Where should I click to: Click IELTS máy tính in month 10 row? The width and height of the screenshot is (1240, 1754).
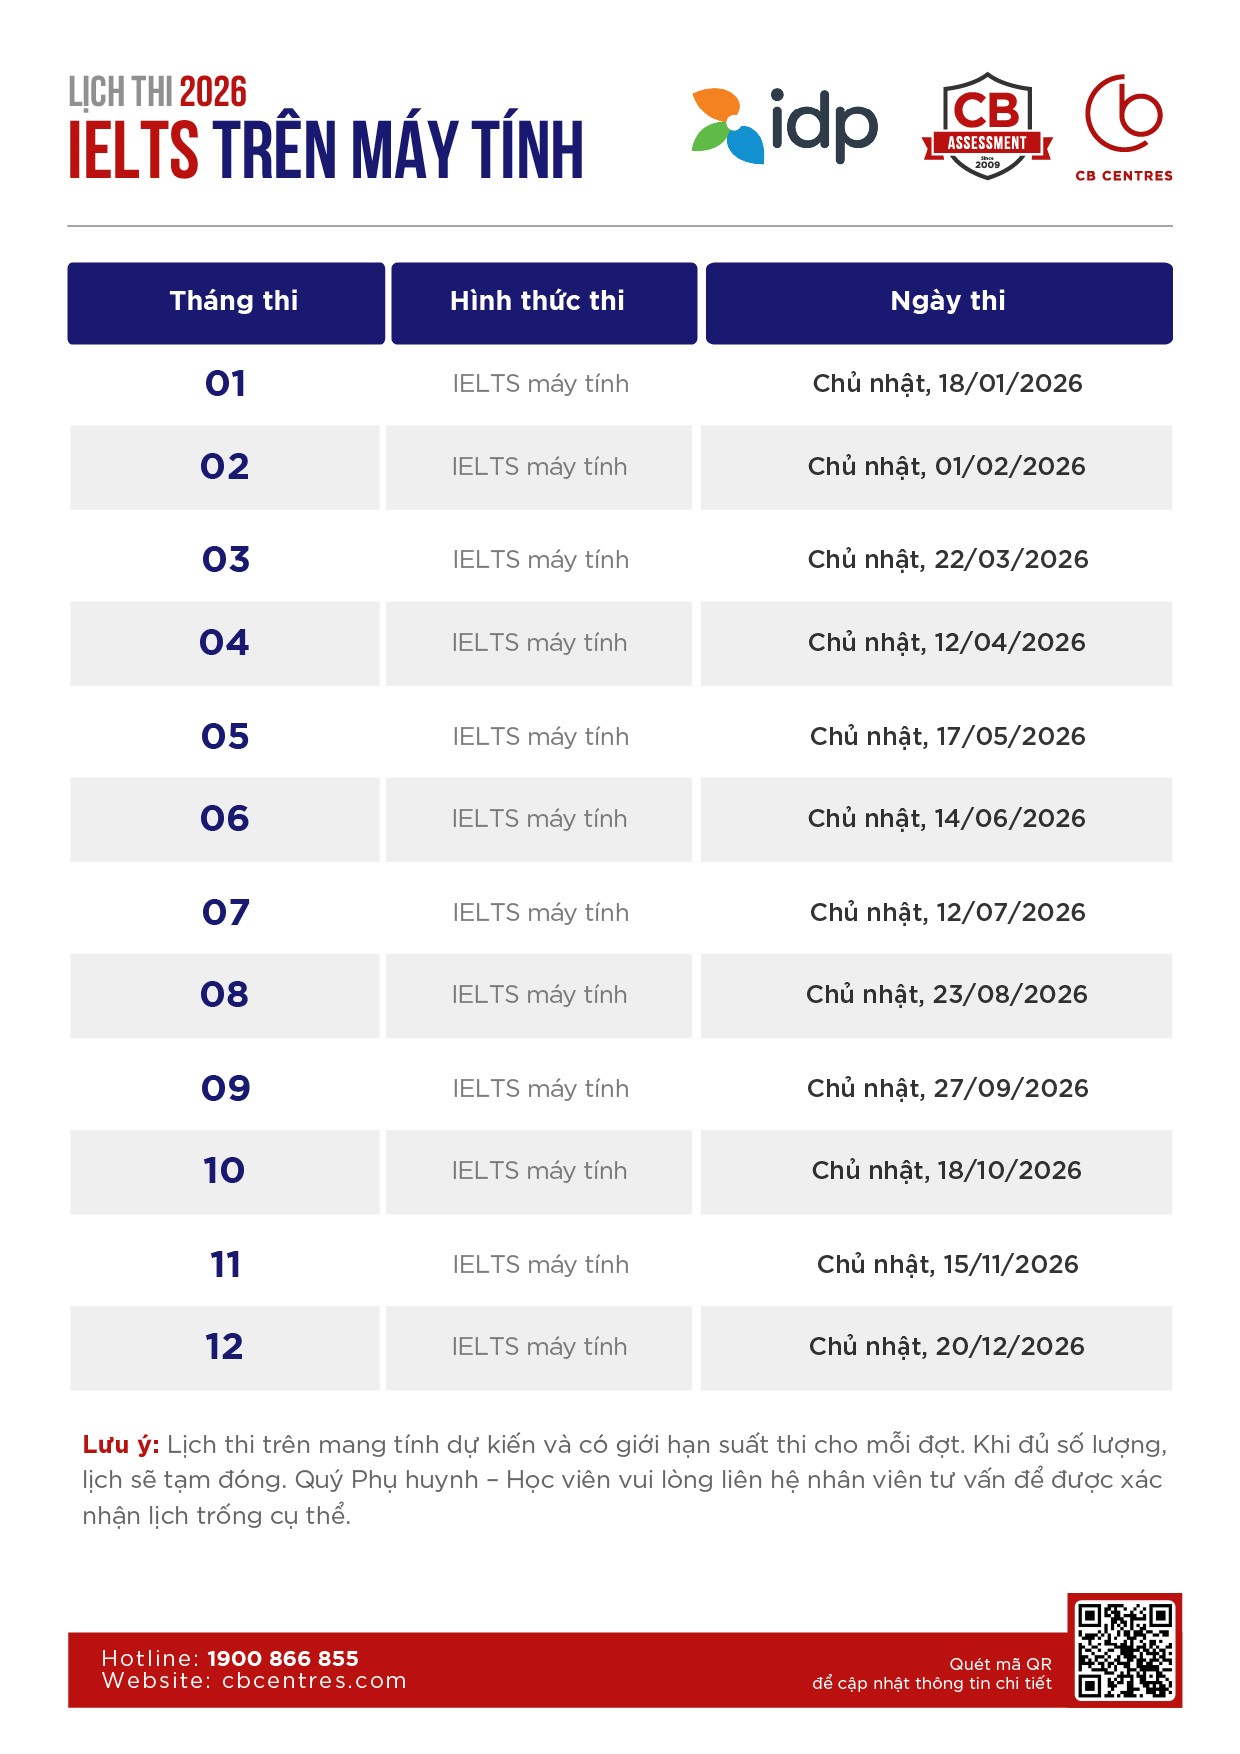tap(539, 1171)
